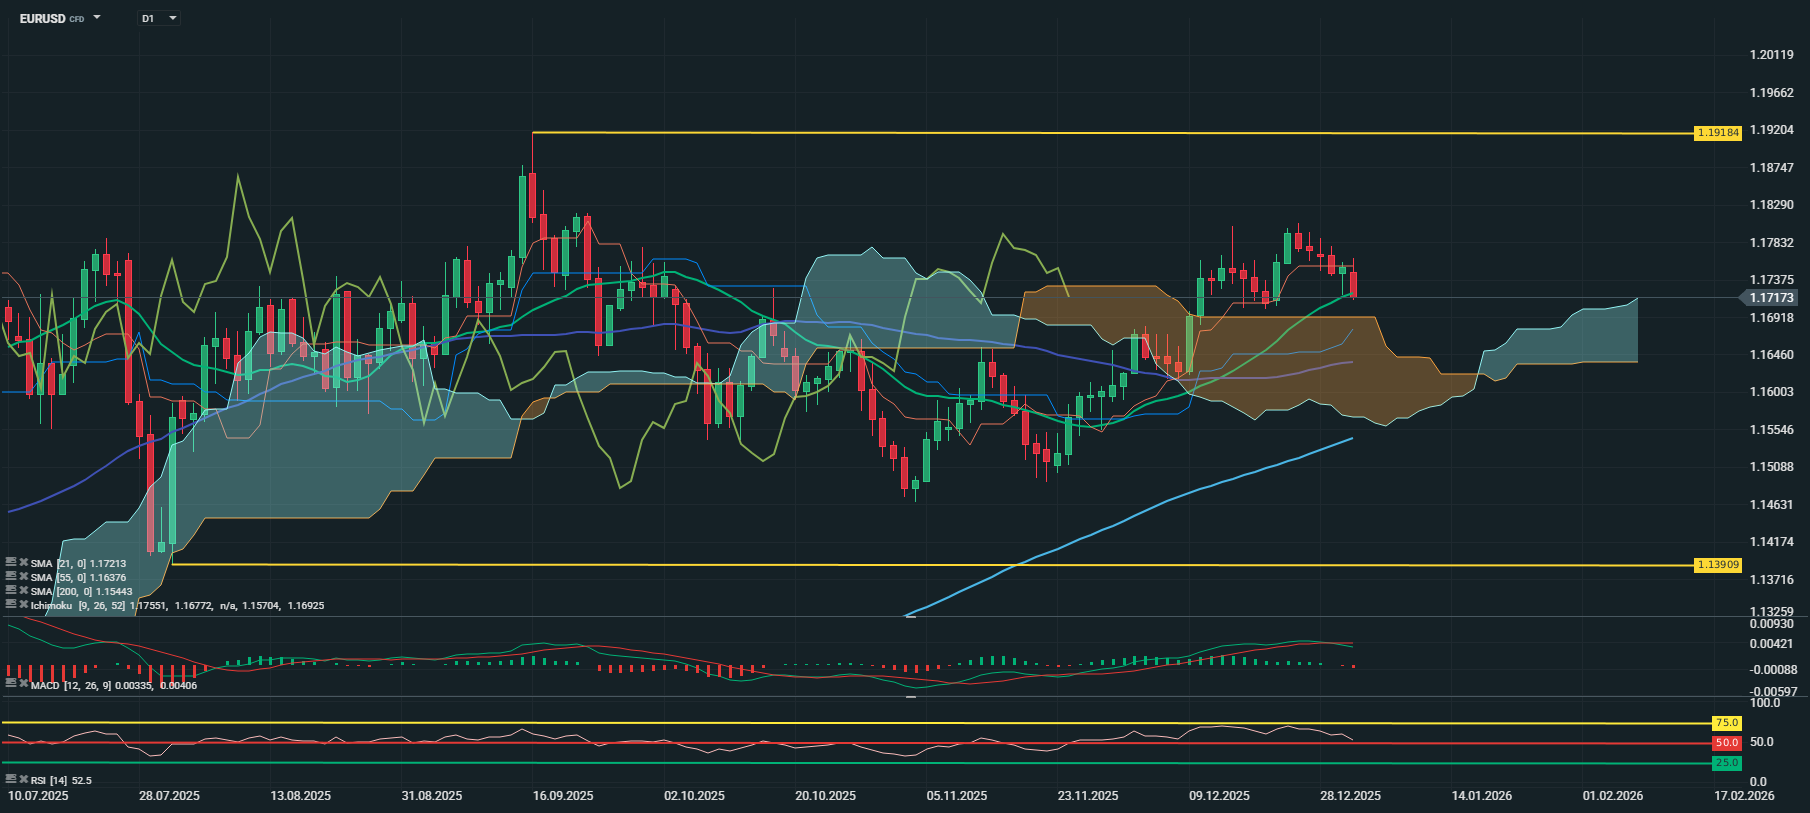This screenshot has width=1810, height=813.
Task: Open MACD indicator settings icon
Action: tap(11, 685)
